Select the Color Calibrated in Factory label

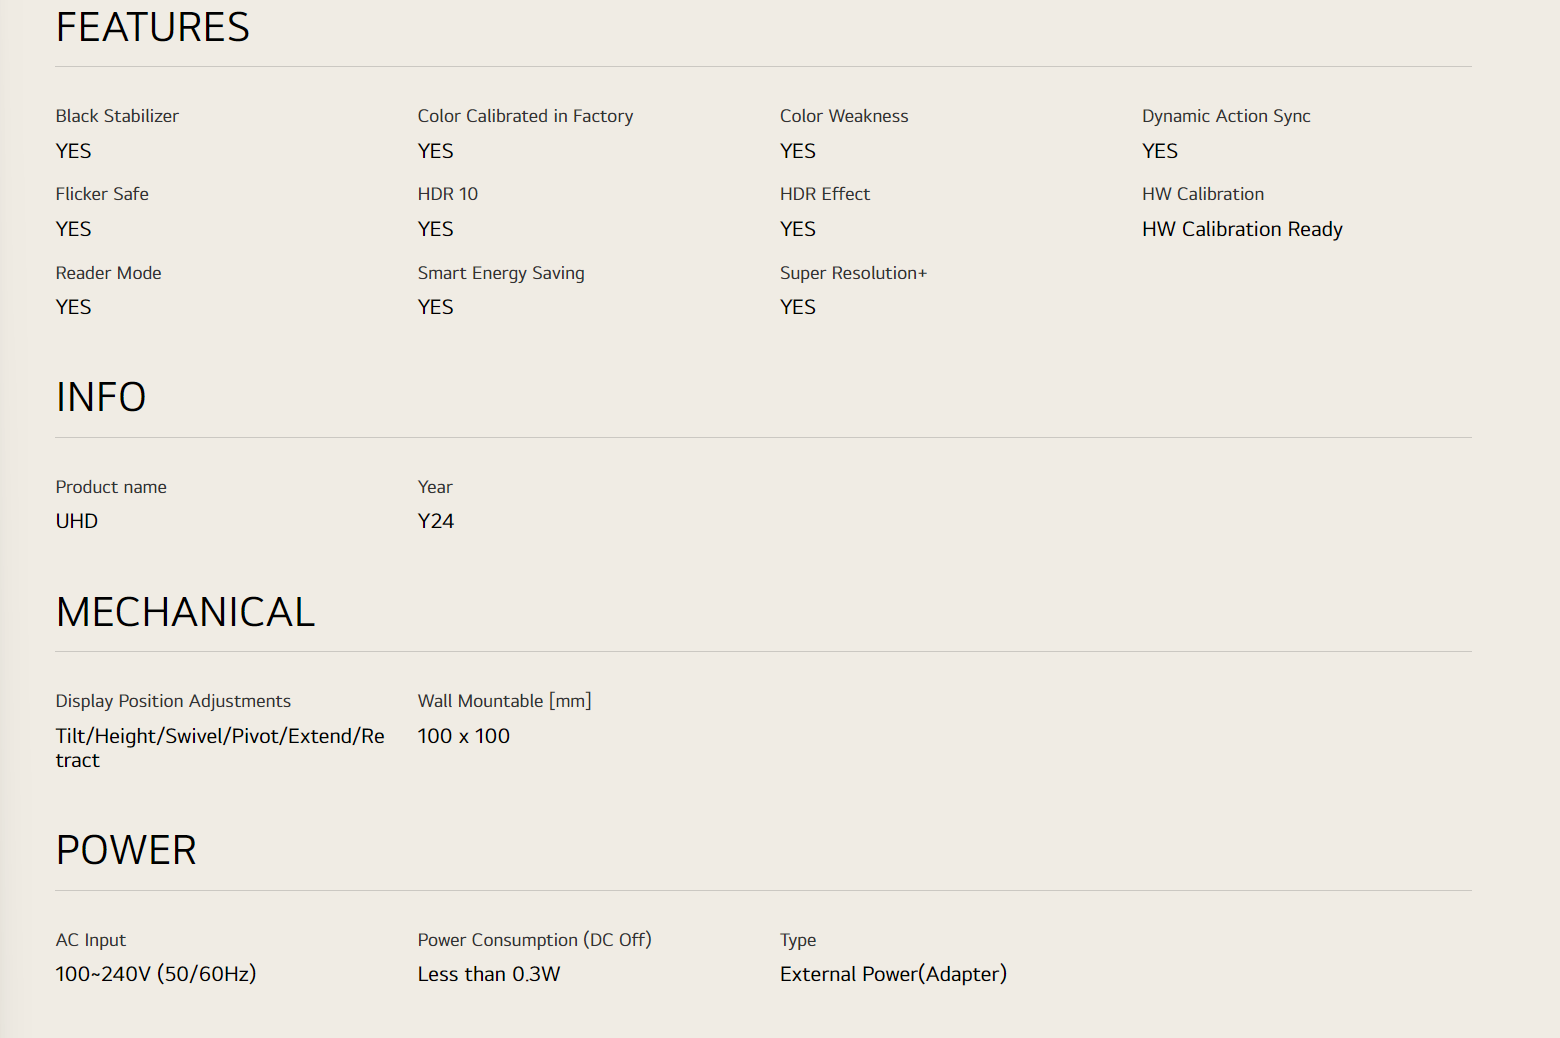(x=525, y=116)
